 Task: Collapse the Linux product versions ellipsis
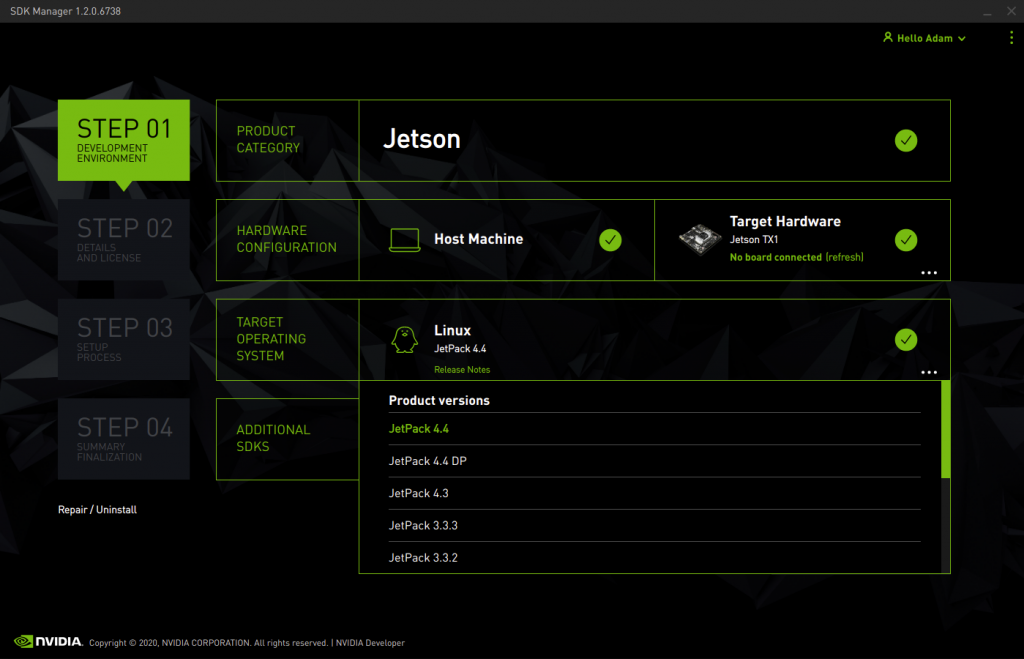[x=928, y=372]
